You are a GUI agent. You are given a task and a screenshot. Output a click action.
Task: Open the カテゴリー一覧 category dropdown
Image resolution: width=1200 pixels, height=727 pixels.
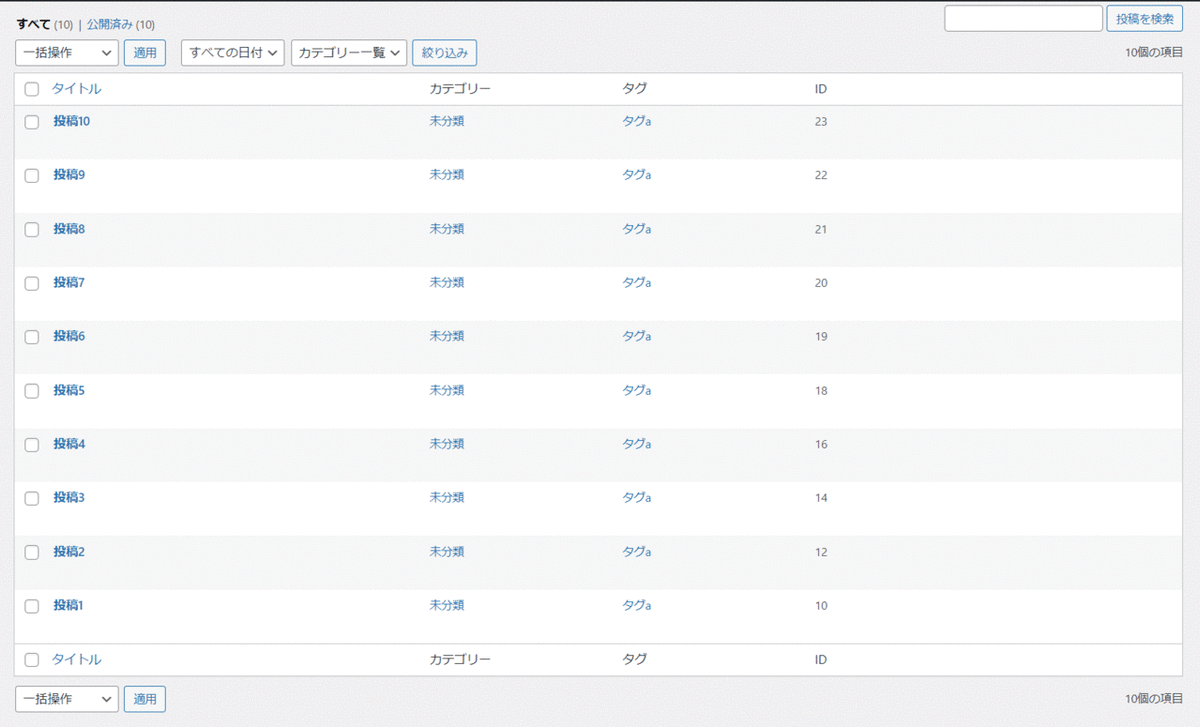(349, 53)
